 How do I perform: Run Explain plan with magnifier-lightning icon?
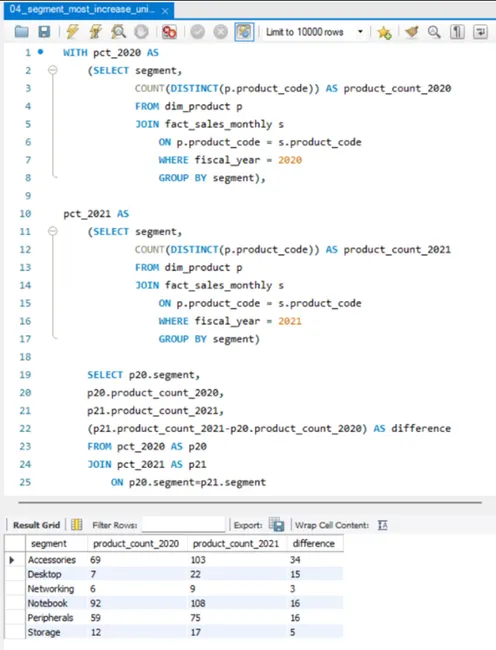[x=119, y=32]
